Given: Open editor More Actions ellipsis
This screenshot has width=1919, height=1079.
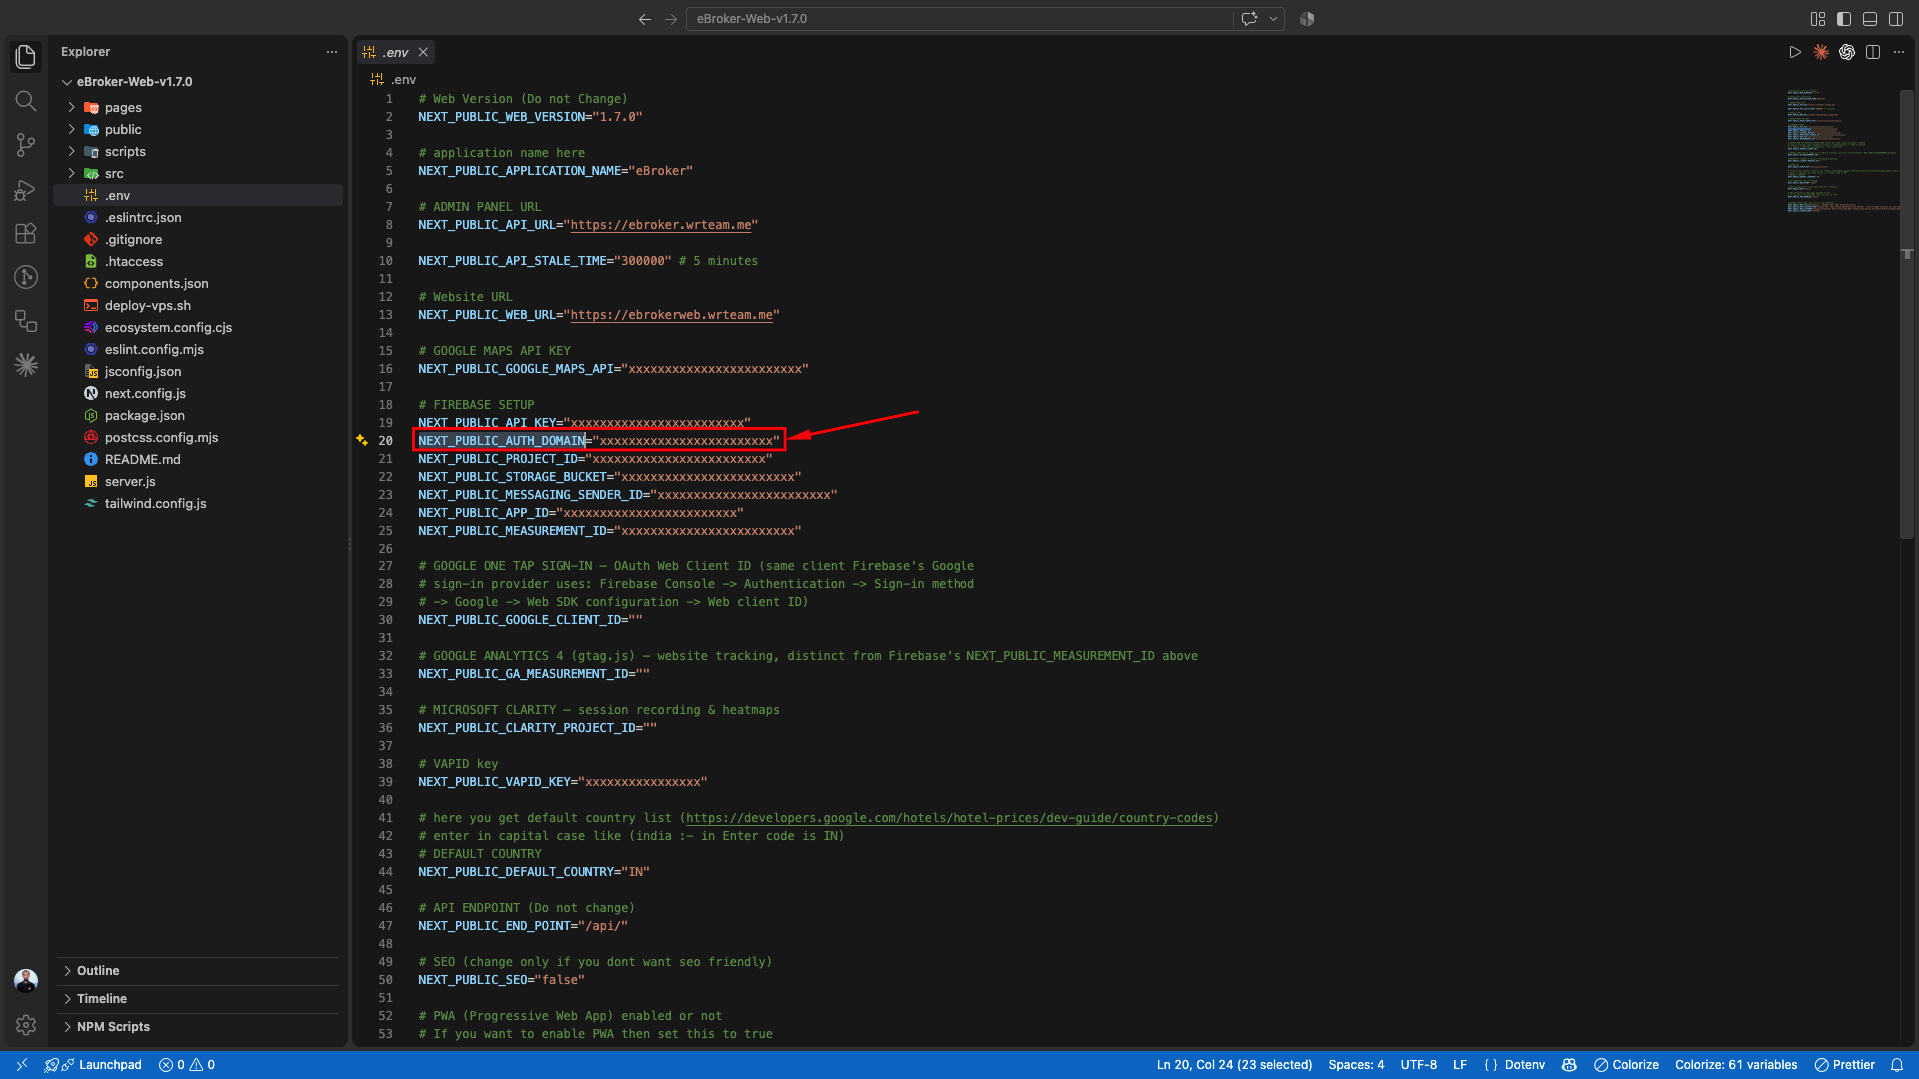Looking at the screenshot, I should [1899, 52].
